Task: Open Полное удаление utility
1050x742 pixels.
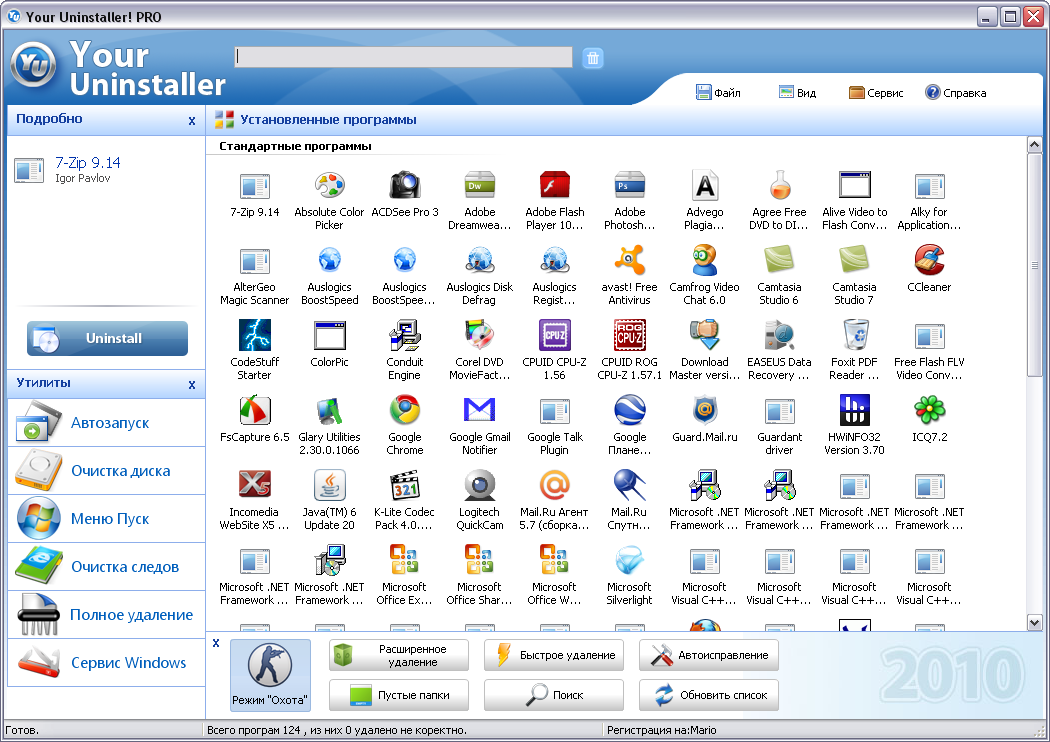Action: pos(106,615)
